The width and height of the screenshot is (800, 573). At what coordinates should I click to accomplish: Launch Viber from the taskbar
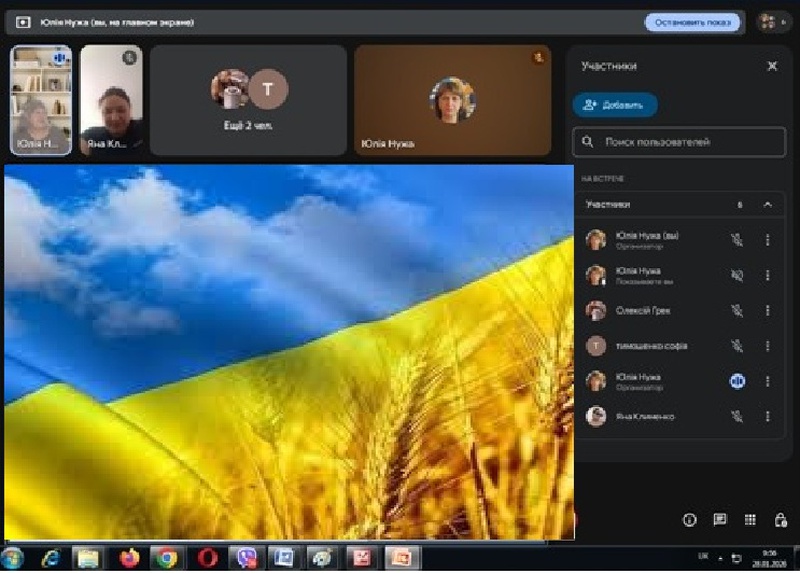pyautogui.click(x=244, y=557)
